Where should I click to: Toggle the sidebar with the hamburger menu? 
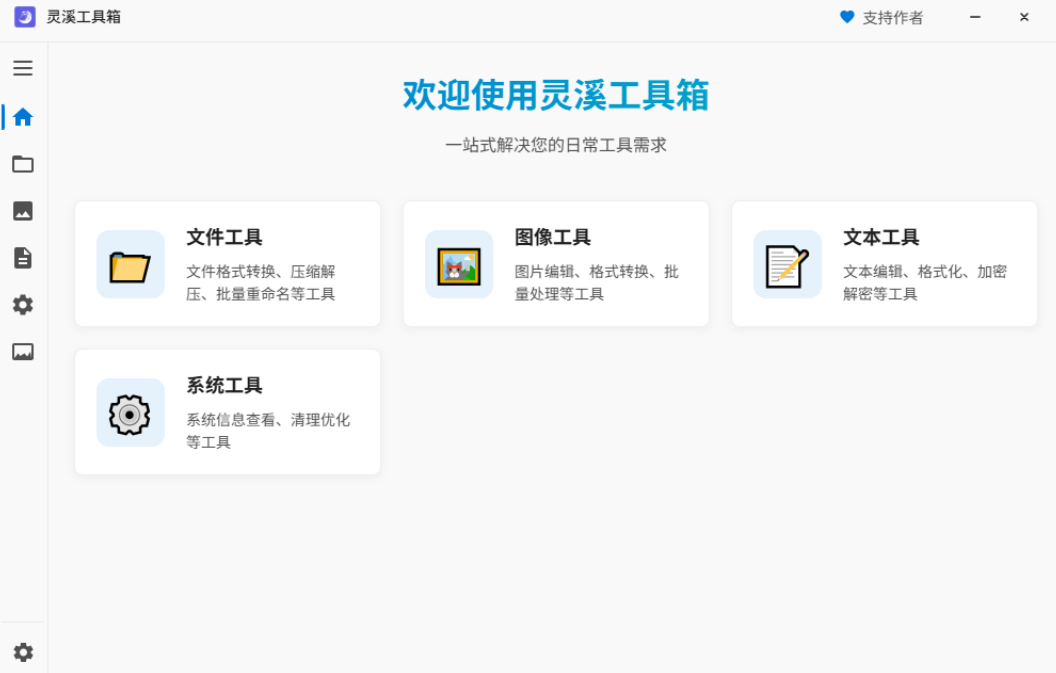point(22,68)
